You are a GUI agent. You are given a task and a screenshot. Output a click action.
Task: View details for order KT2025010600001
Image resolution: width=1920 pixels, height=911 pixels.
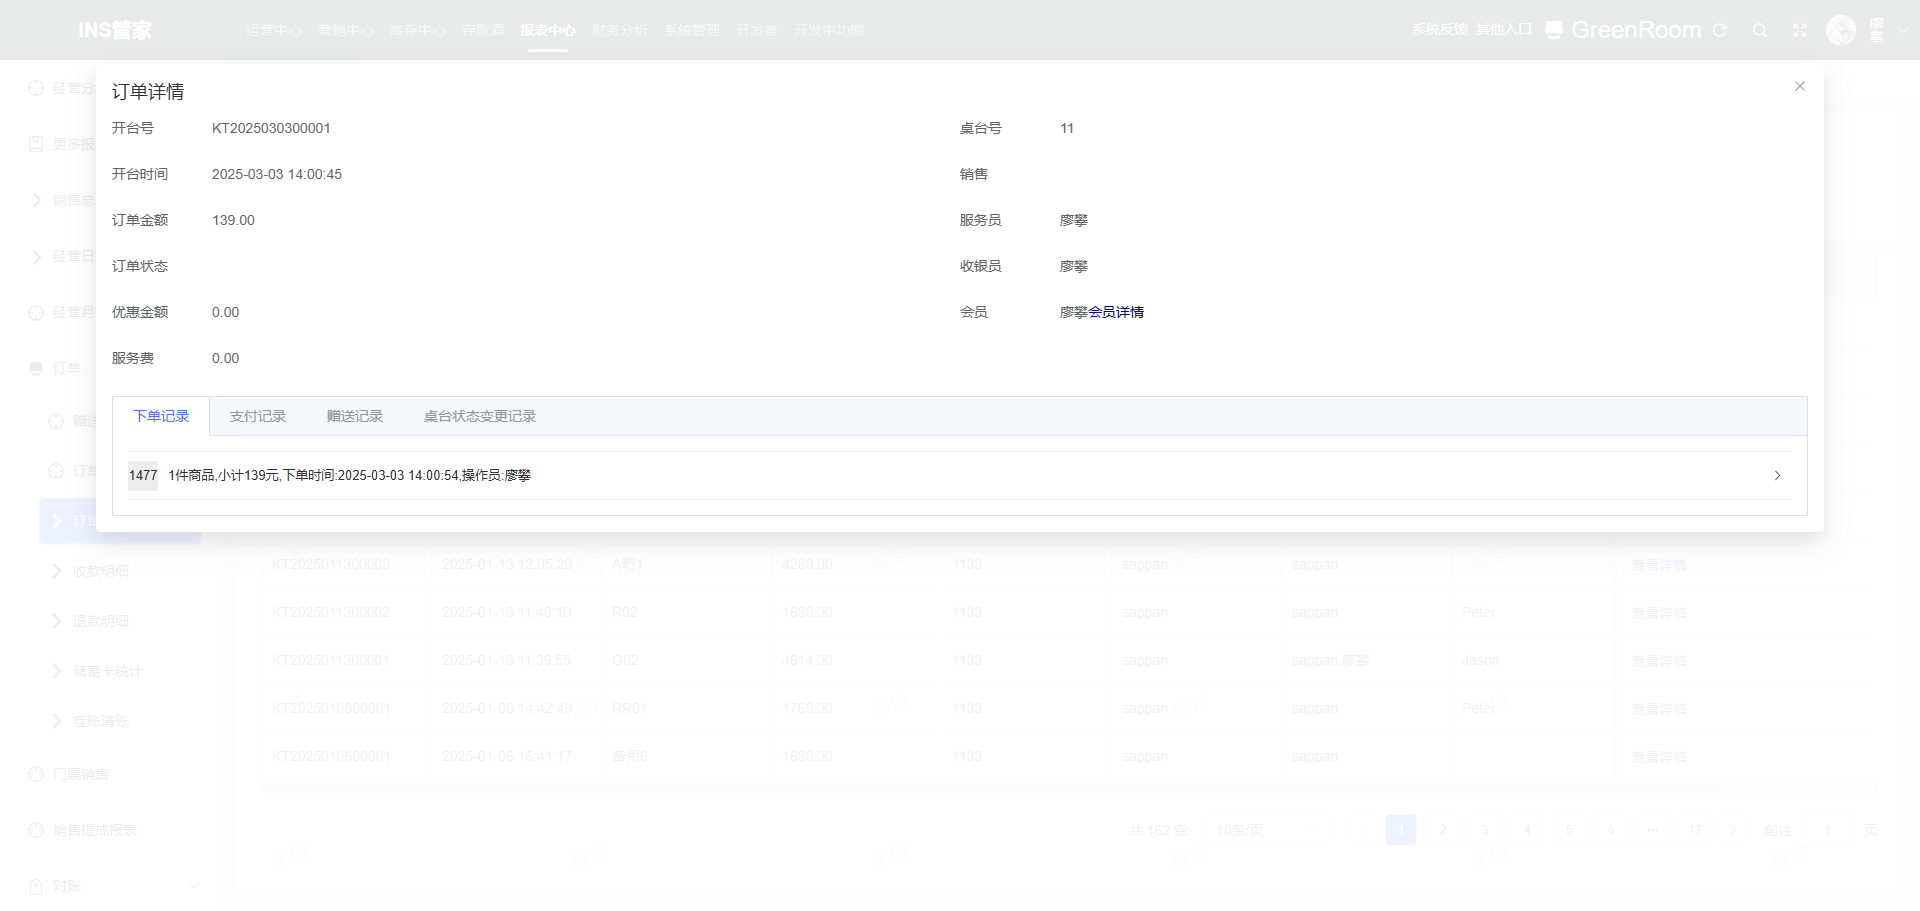1659,757
